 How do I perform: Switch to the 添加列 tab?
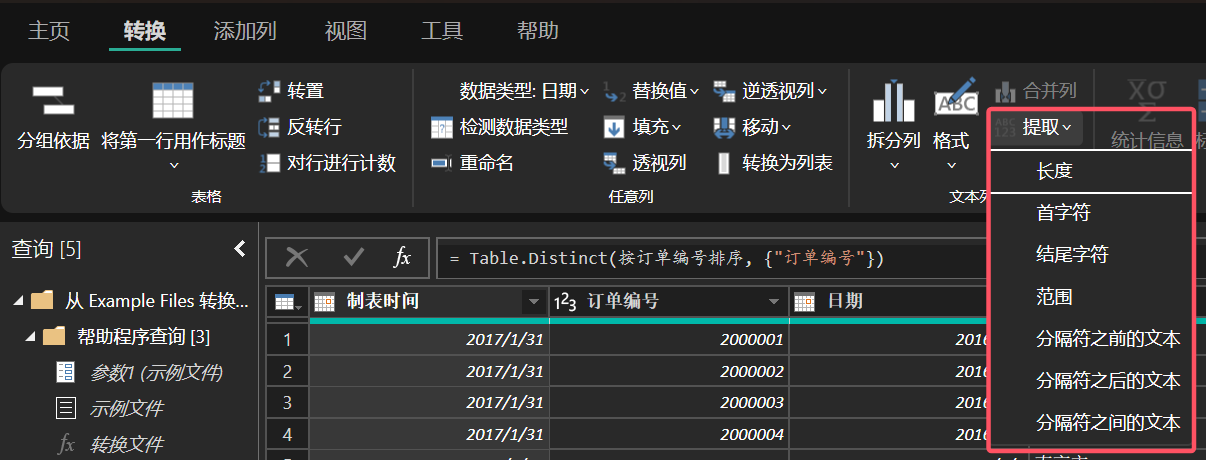pos(245,30)
